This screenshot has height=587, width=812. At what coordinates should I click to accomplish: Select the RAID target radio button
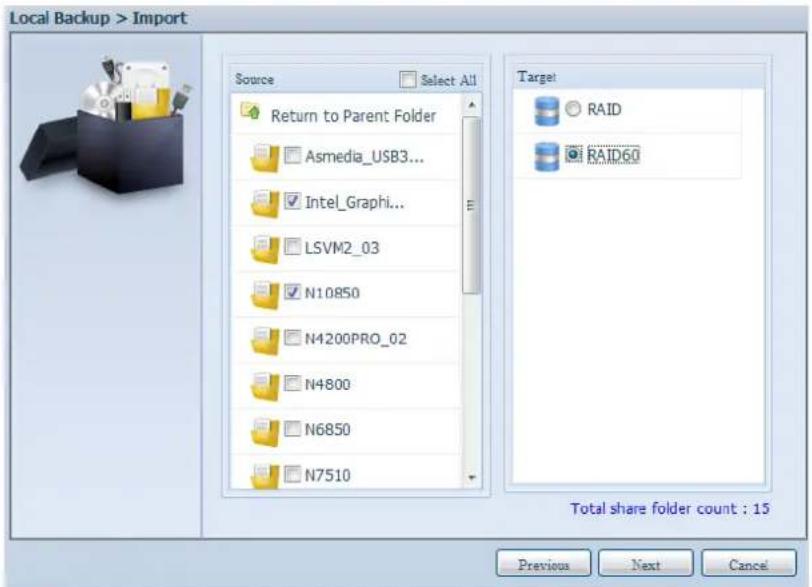[x=573, y=109]
